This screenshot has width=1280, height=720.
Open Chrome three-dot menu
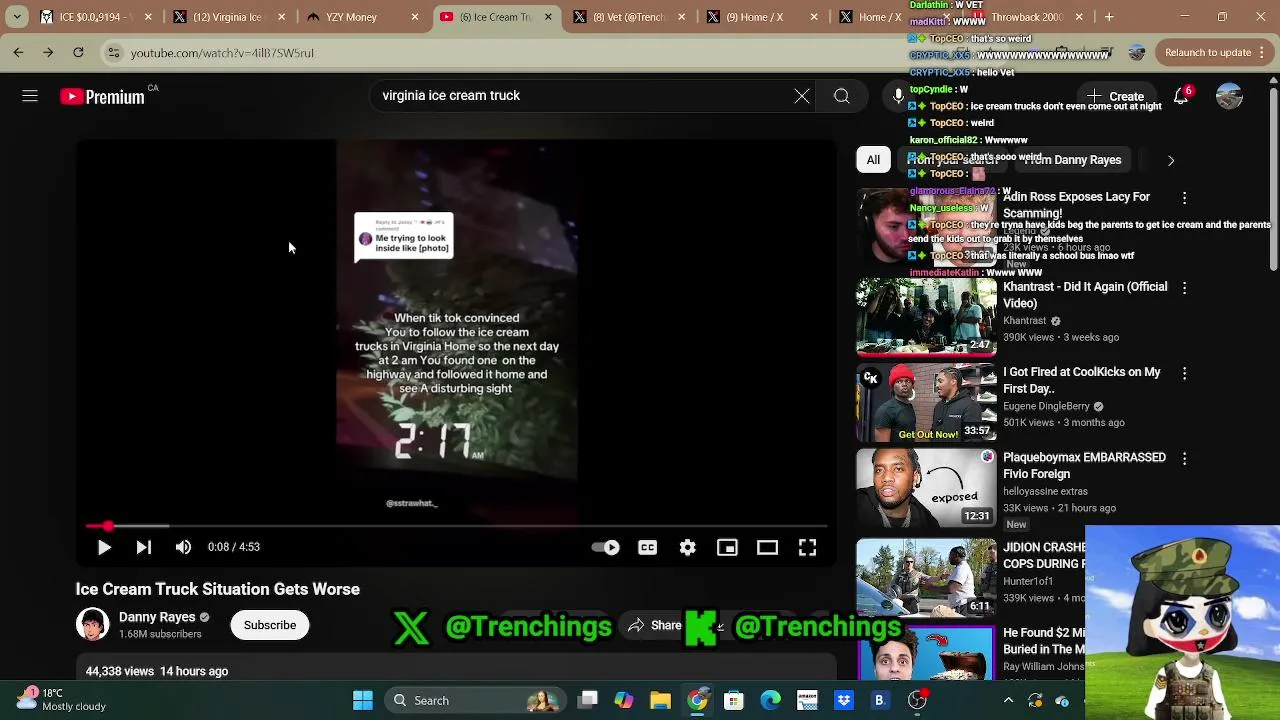click(1264, 53)
